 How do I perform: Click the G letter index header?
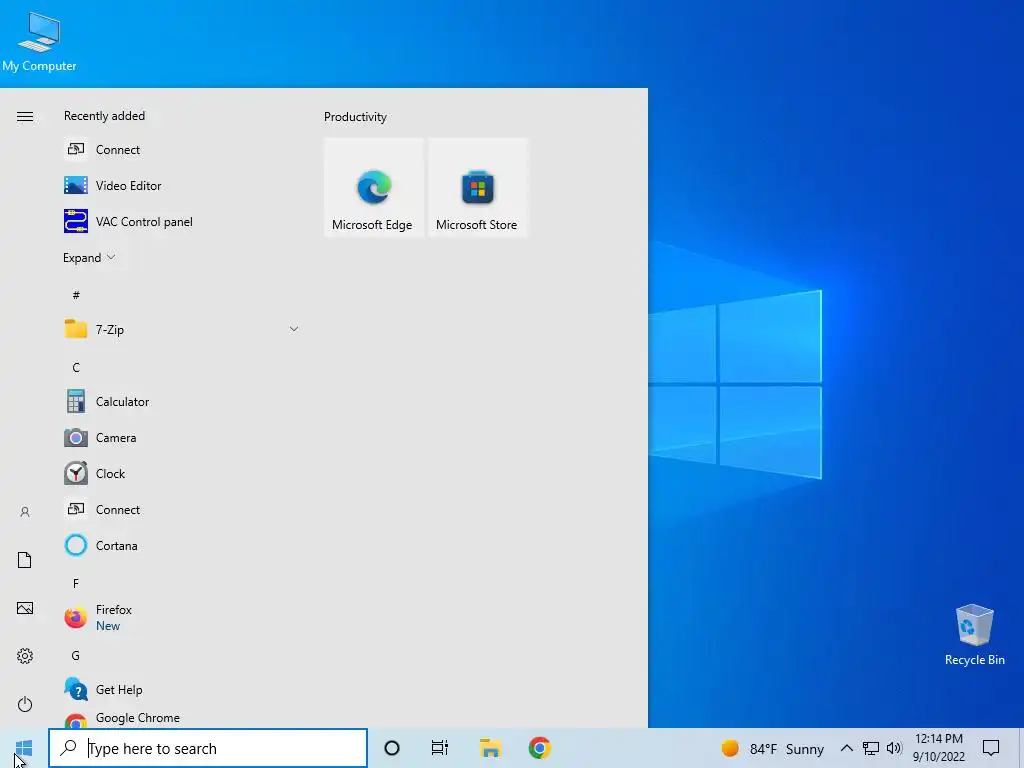click(x=76, y=656)
